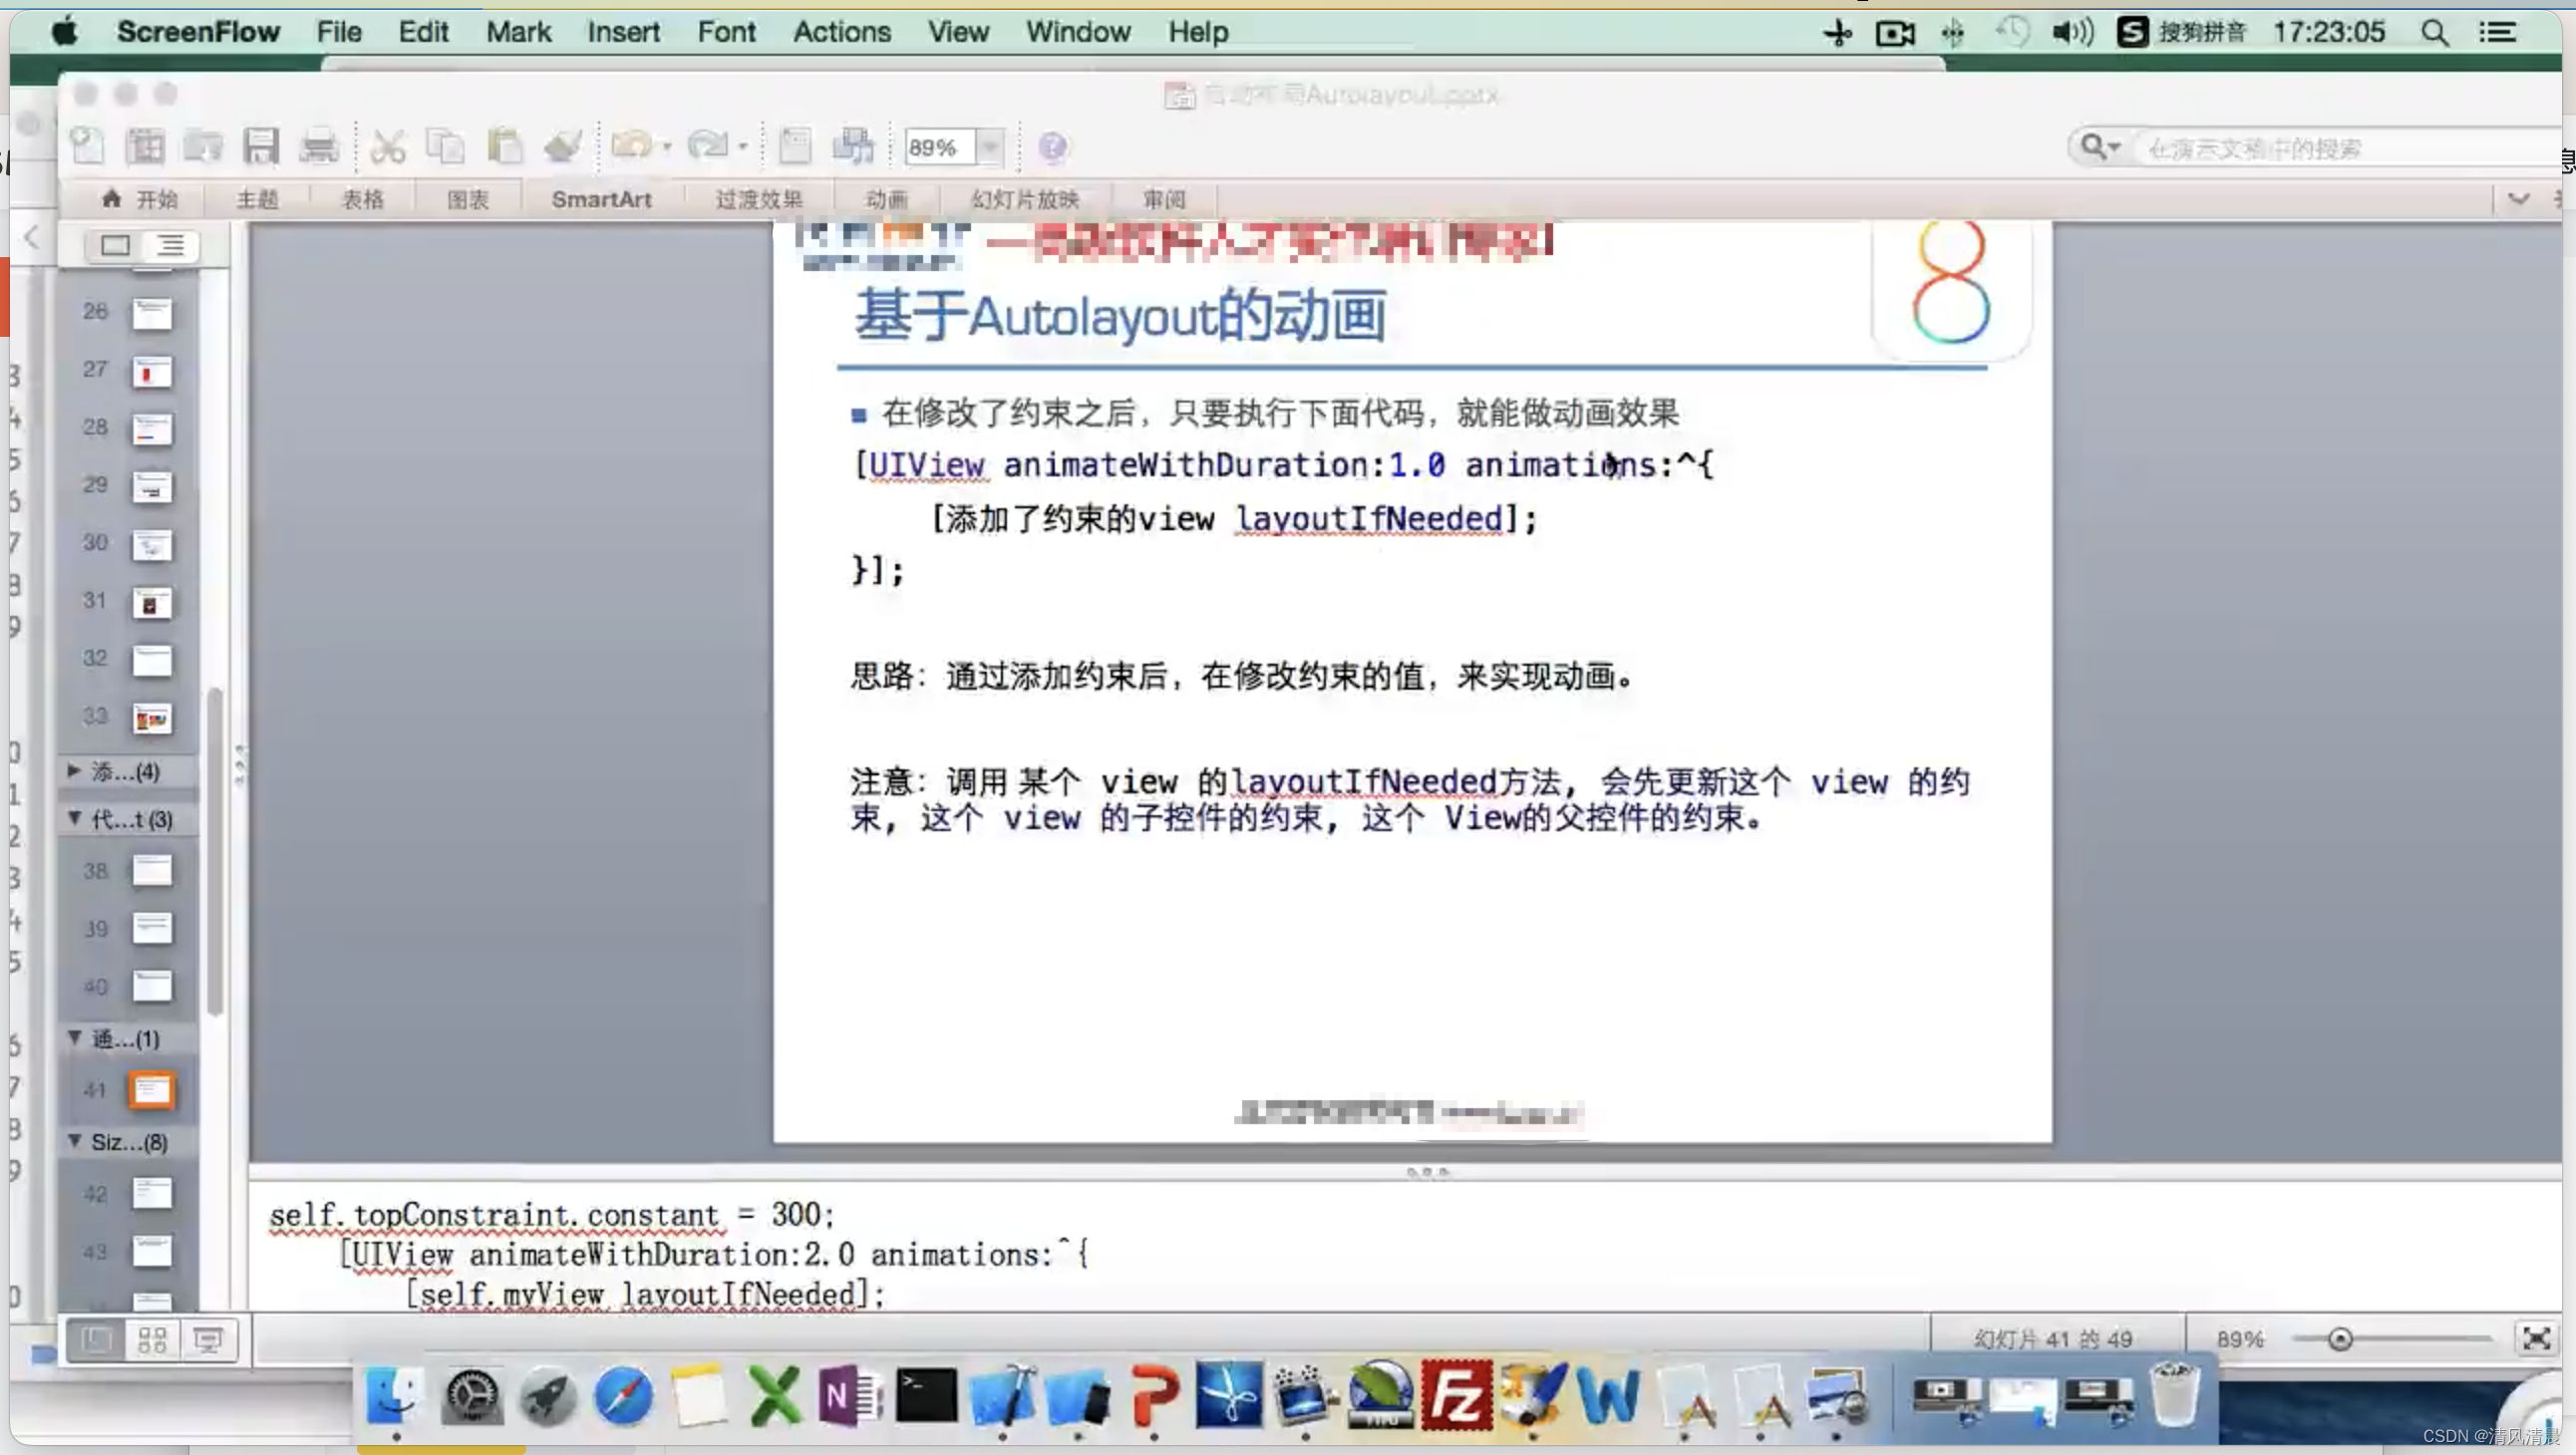Switch to 动画 ribbon tab
This screenshot has height=1455, width=2576.
pos(886,199)
